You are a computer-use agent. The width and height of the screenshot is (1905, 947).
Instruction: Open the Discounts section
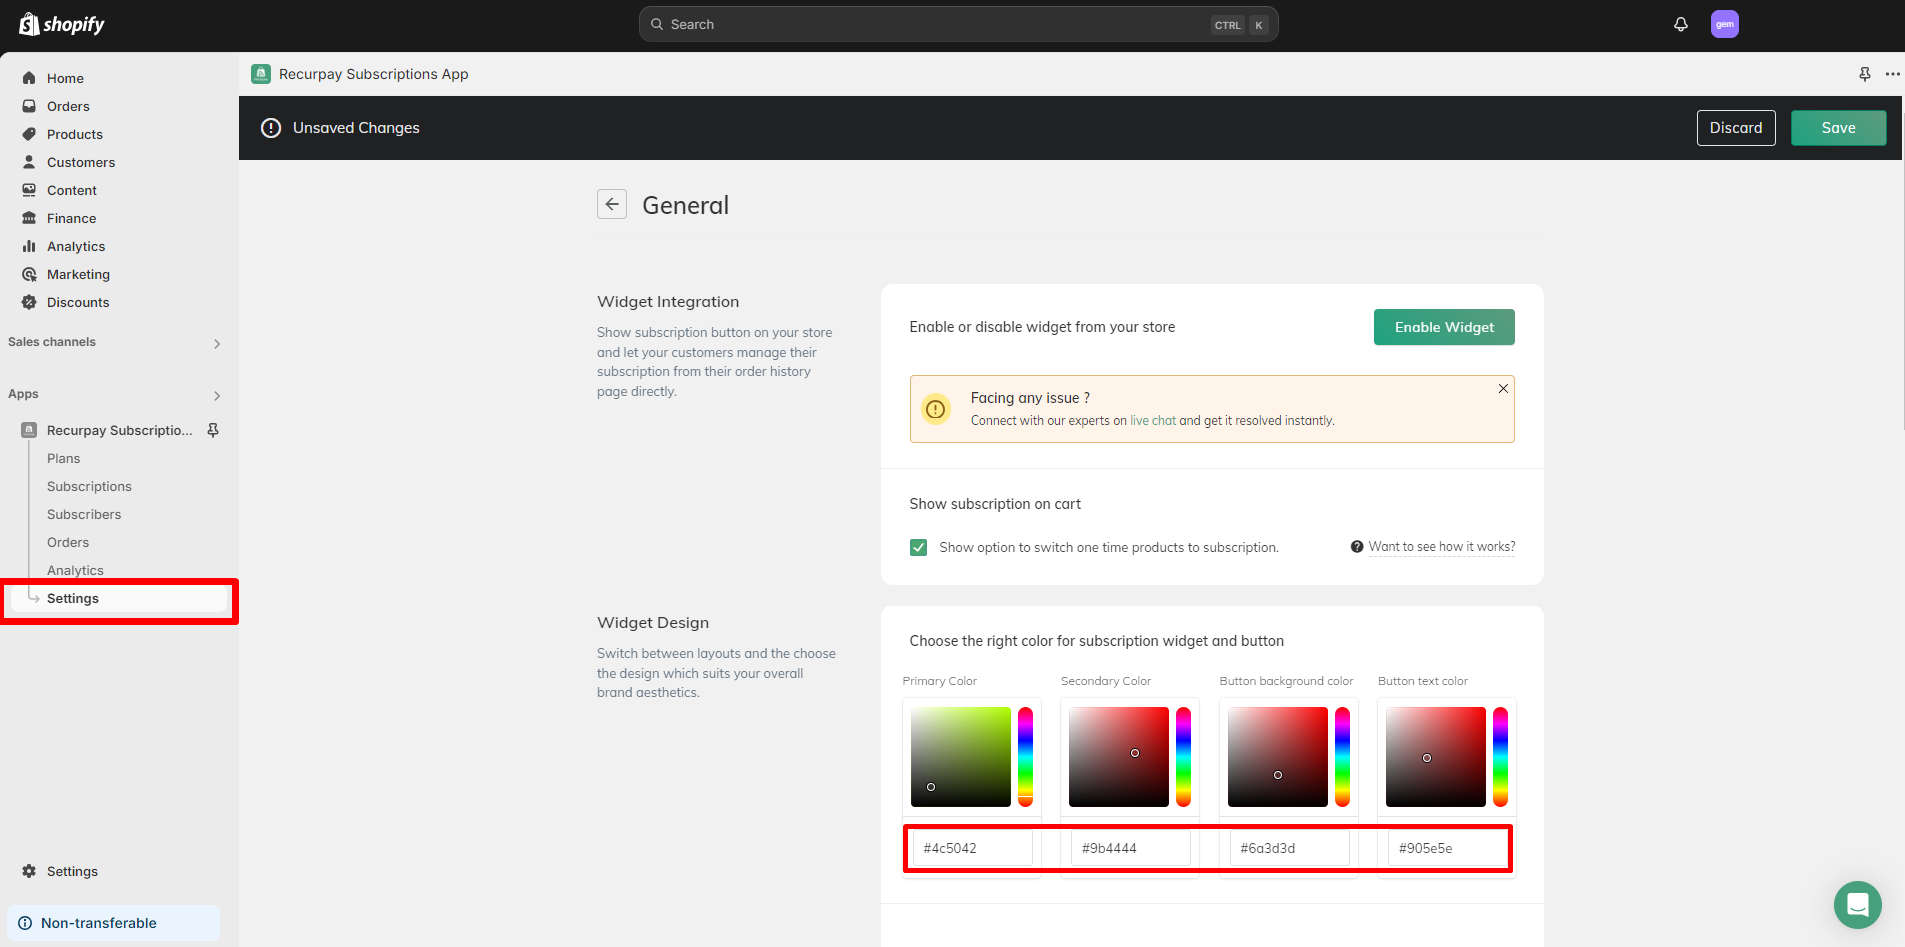click(x=78, y=302)
